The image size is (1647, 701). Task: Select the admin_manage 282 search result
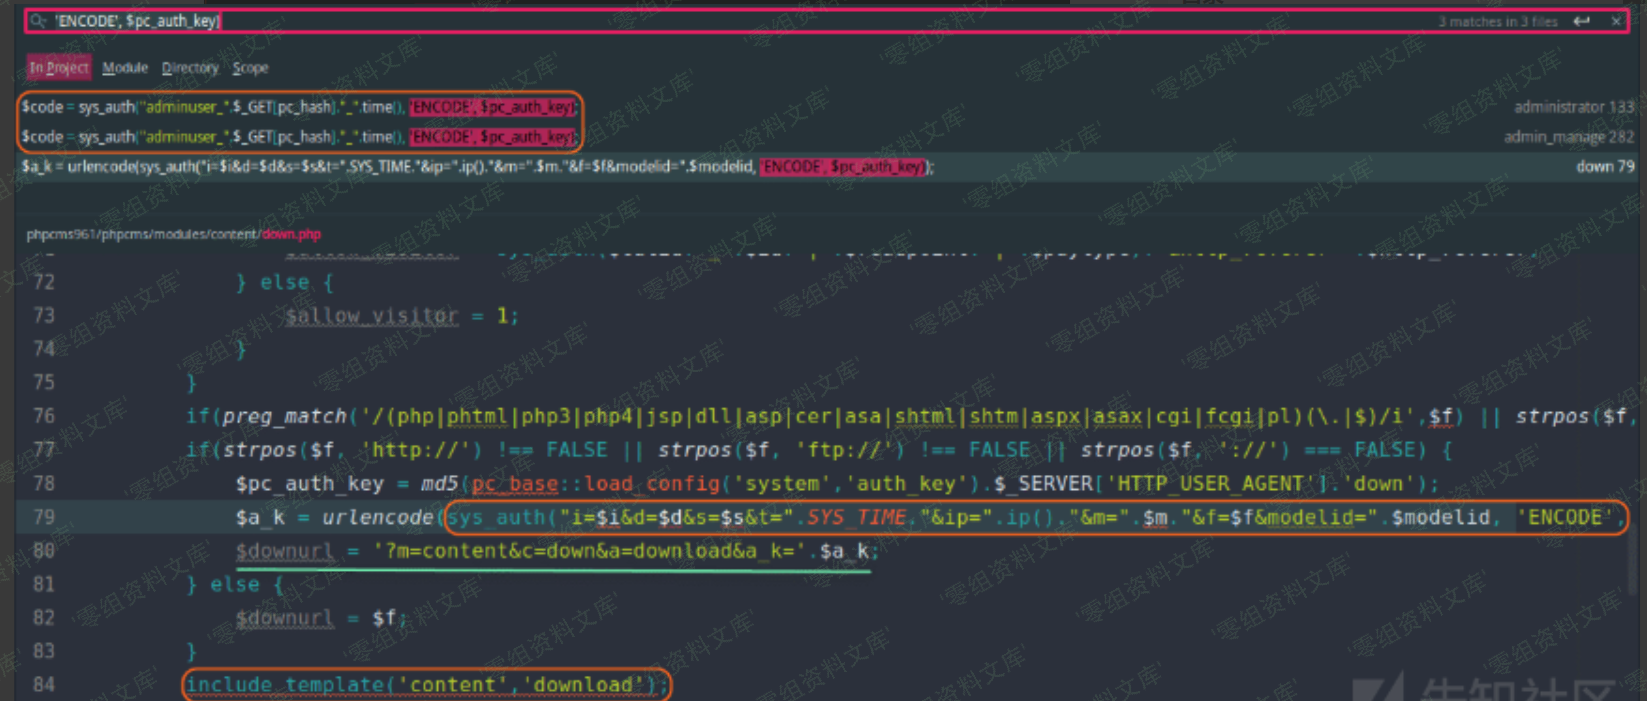click(x=300, y=137)
